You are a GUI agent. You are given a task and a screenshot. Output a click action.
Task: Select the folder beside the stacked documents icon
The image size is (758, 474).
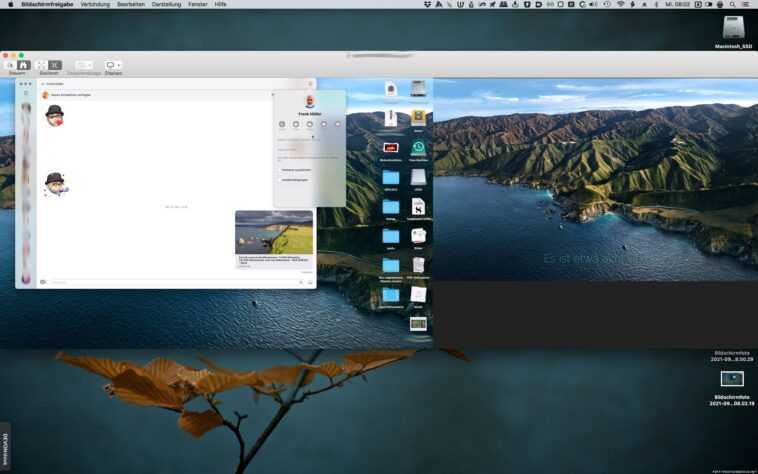point(391,238)
